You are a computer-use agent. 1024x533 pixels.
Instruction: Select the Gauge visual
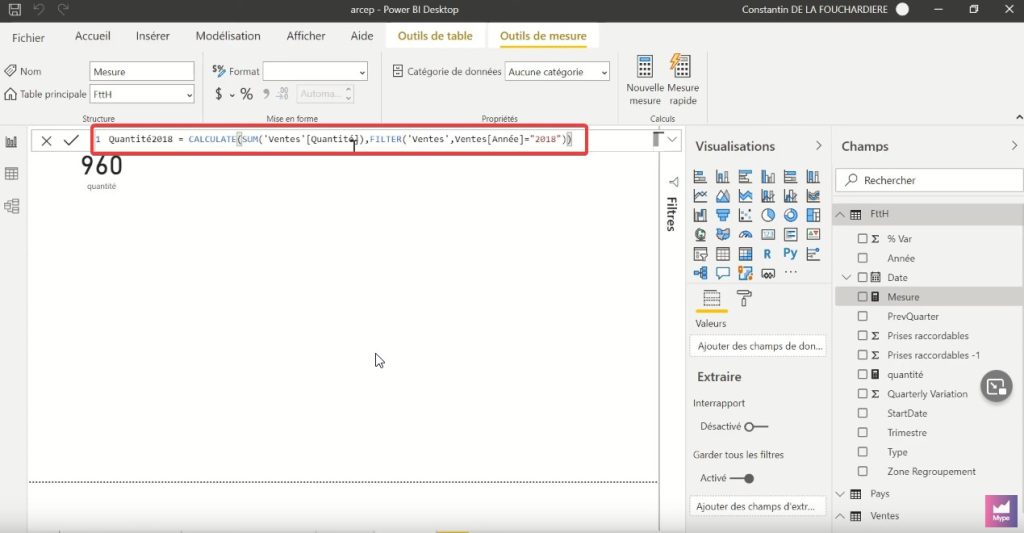745,234
